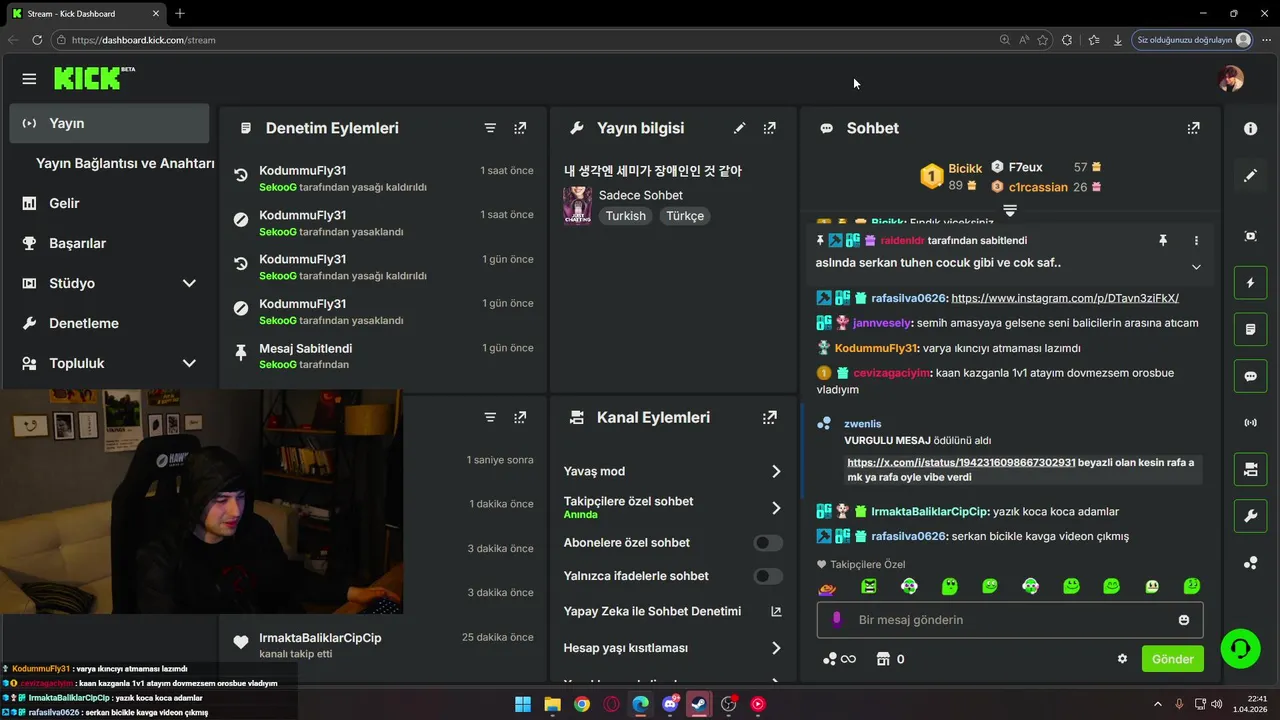This screenshot has height=720, width=1280.
Task: Click the Turkish tag in stream info
Action: click(626, 216)
